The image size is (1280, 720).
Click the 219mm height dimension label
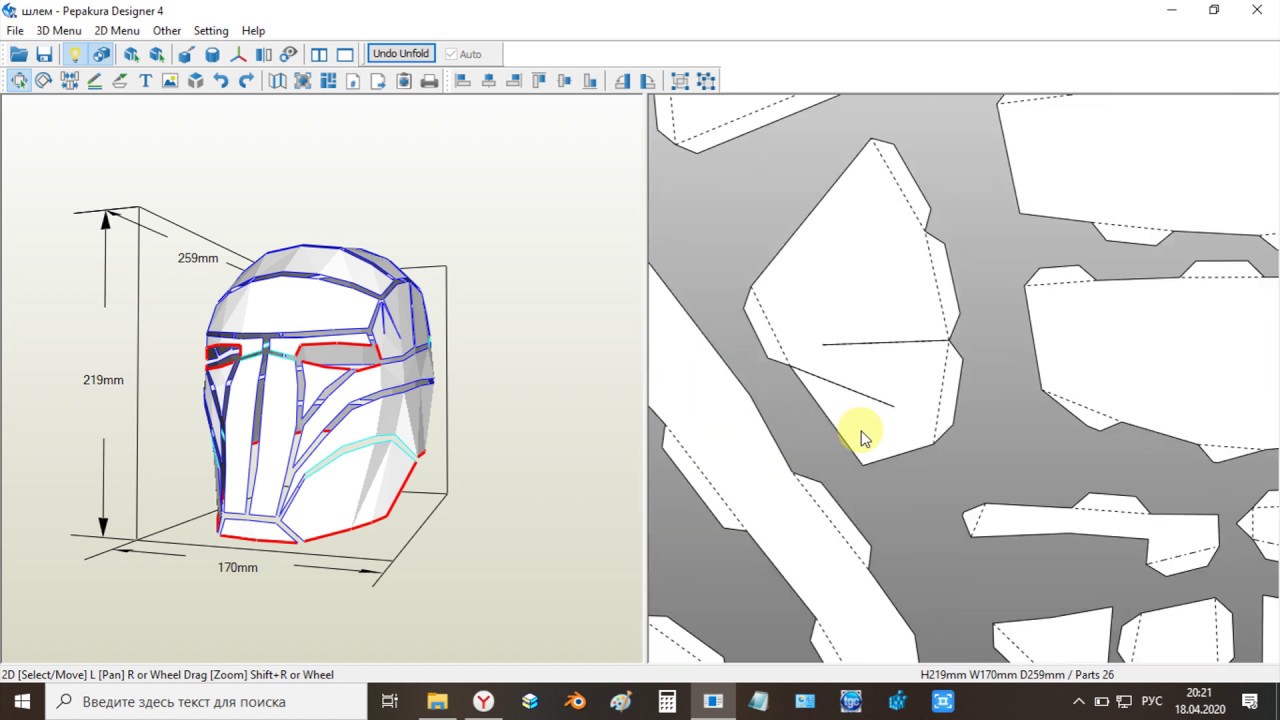click(103, 380)
